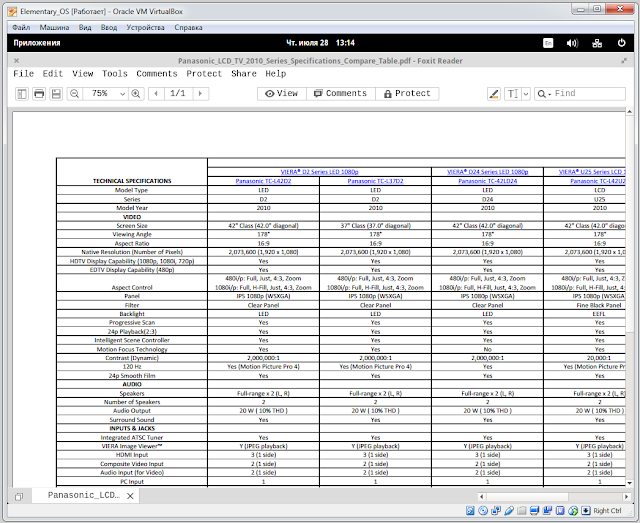Image resolution: width=640 pixels, height=523 pixels.
Task: Open VirtualBox Вид menu
Action: point(85,27)
